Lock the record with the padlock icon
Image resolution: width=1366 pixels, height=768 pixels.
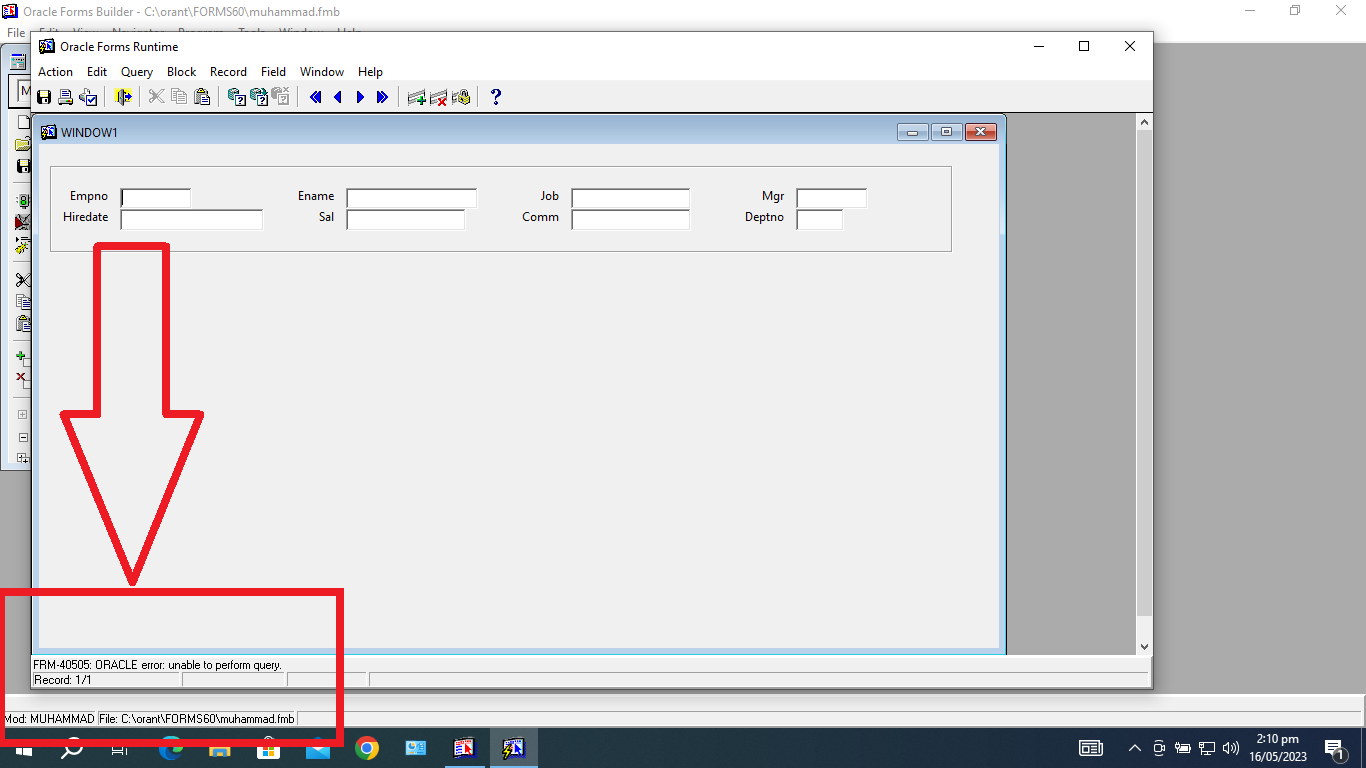[x=461, y=97]
